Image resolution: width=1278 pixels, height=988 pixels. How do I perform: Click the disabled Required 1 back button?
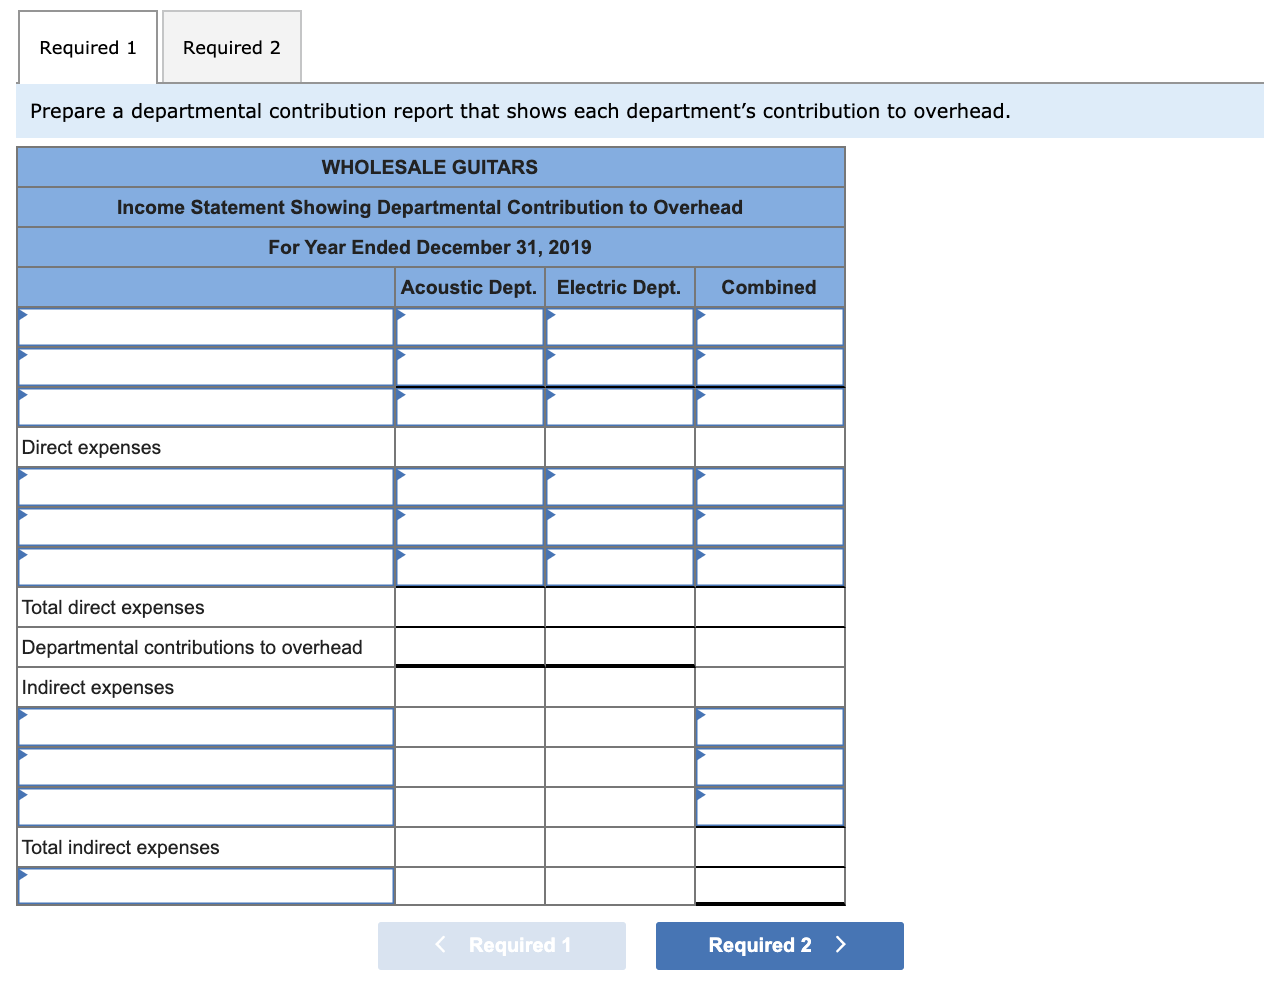[x=501, y=945]
